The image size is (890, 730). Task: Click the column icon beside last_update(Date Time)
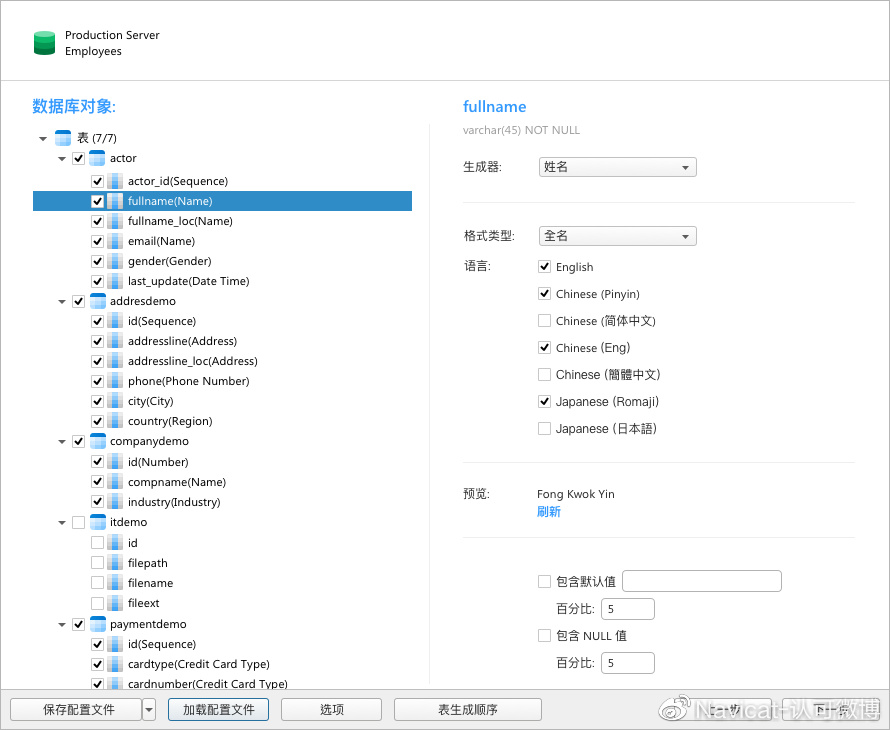tap(115, 281)
